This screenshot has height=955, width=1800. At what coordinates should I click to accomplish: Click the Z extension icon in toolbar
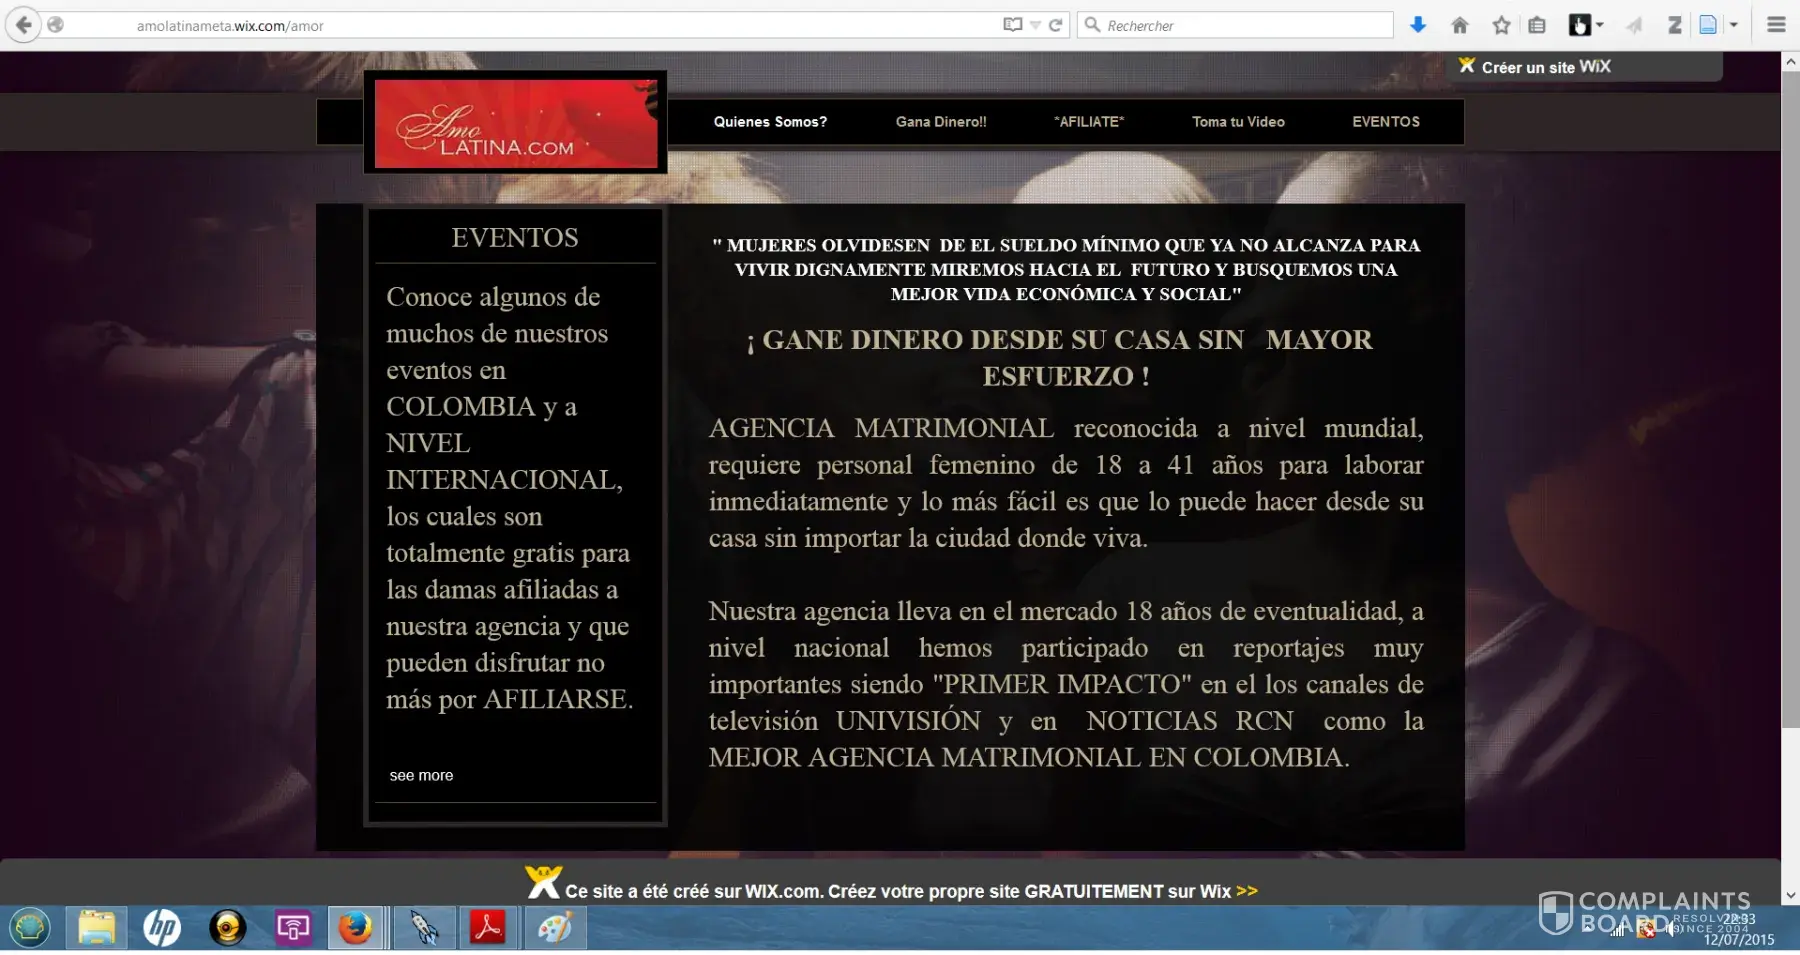(x=1674, y=25)
